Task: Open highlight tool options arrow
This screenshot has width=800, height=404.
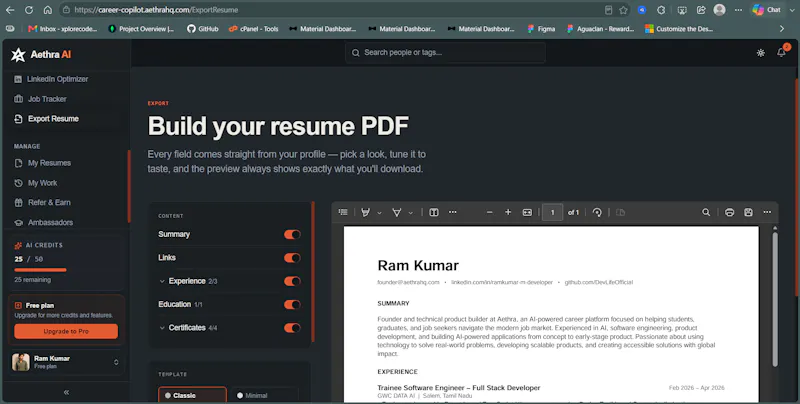Action: [379, 213]
